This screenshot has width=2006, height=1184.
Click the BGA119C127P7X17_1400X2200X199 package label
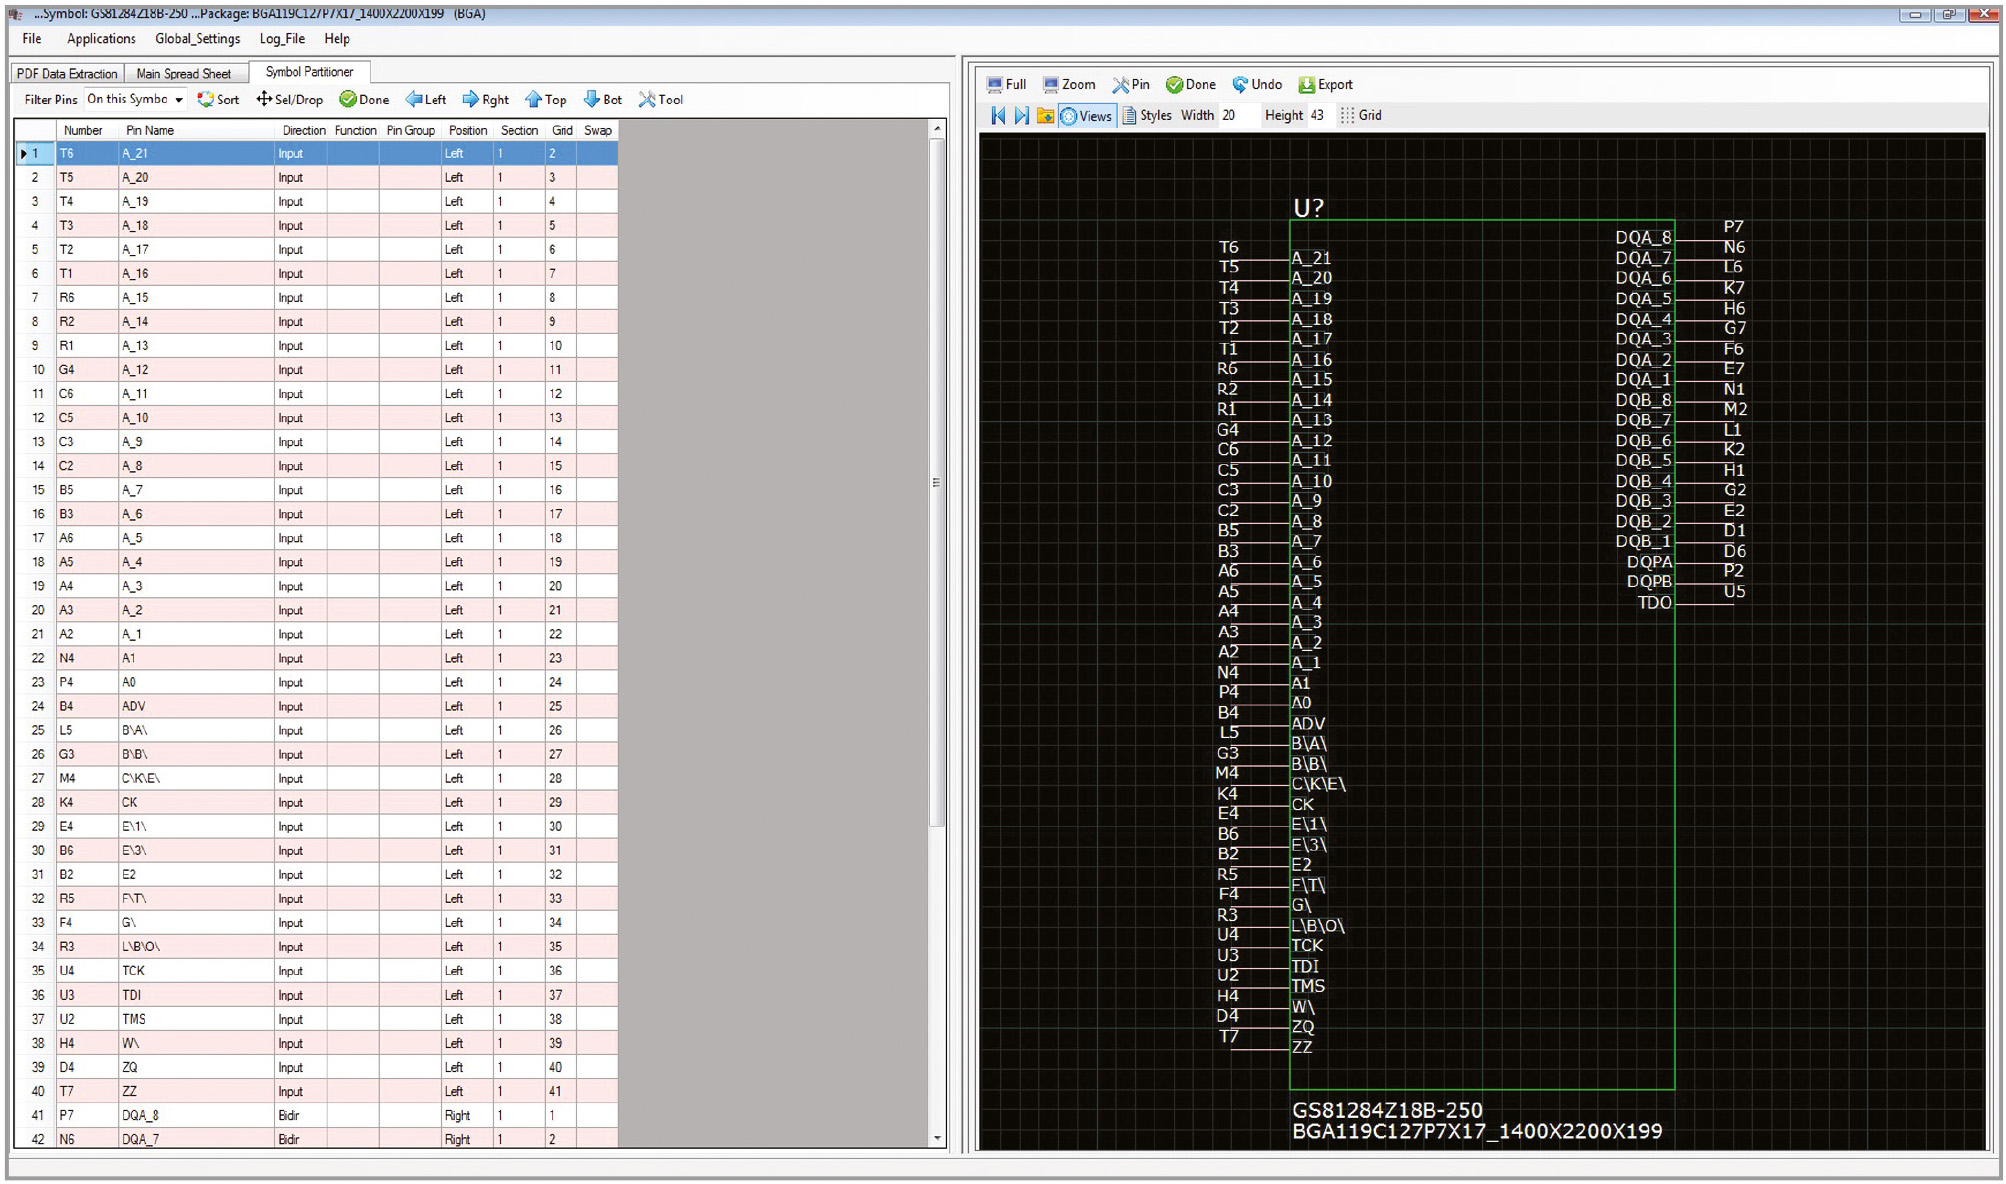pyautogui.click(x=1477, y=1131)
